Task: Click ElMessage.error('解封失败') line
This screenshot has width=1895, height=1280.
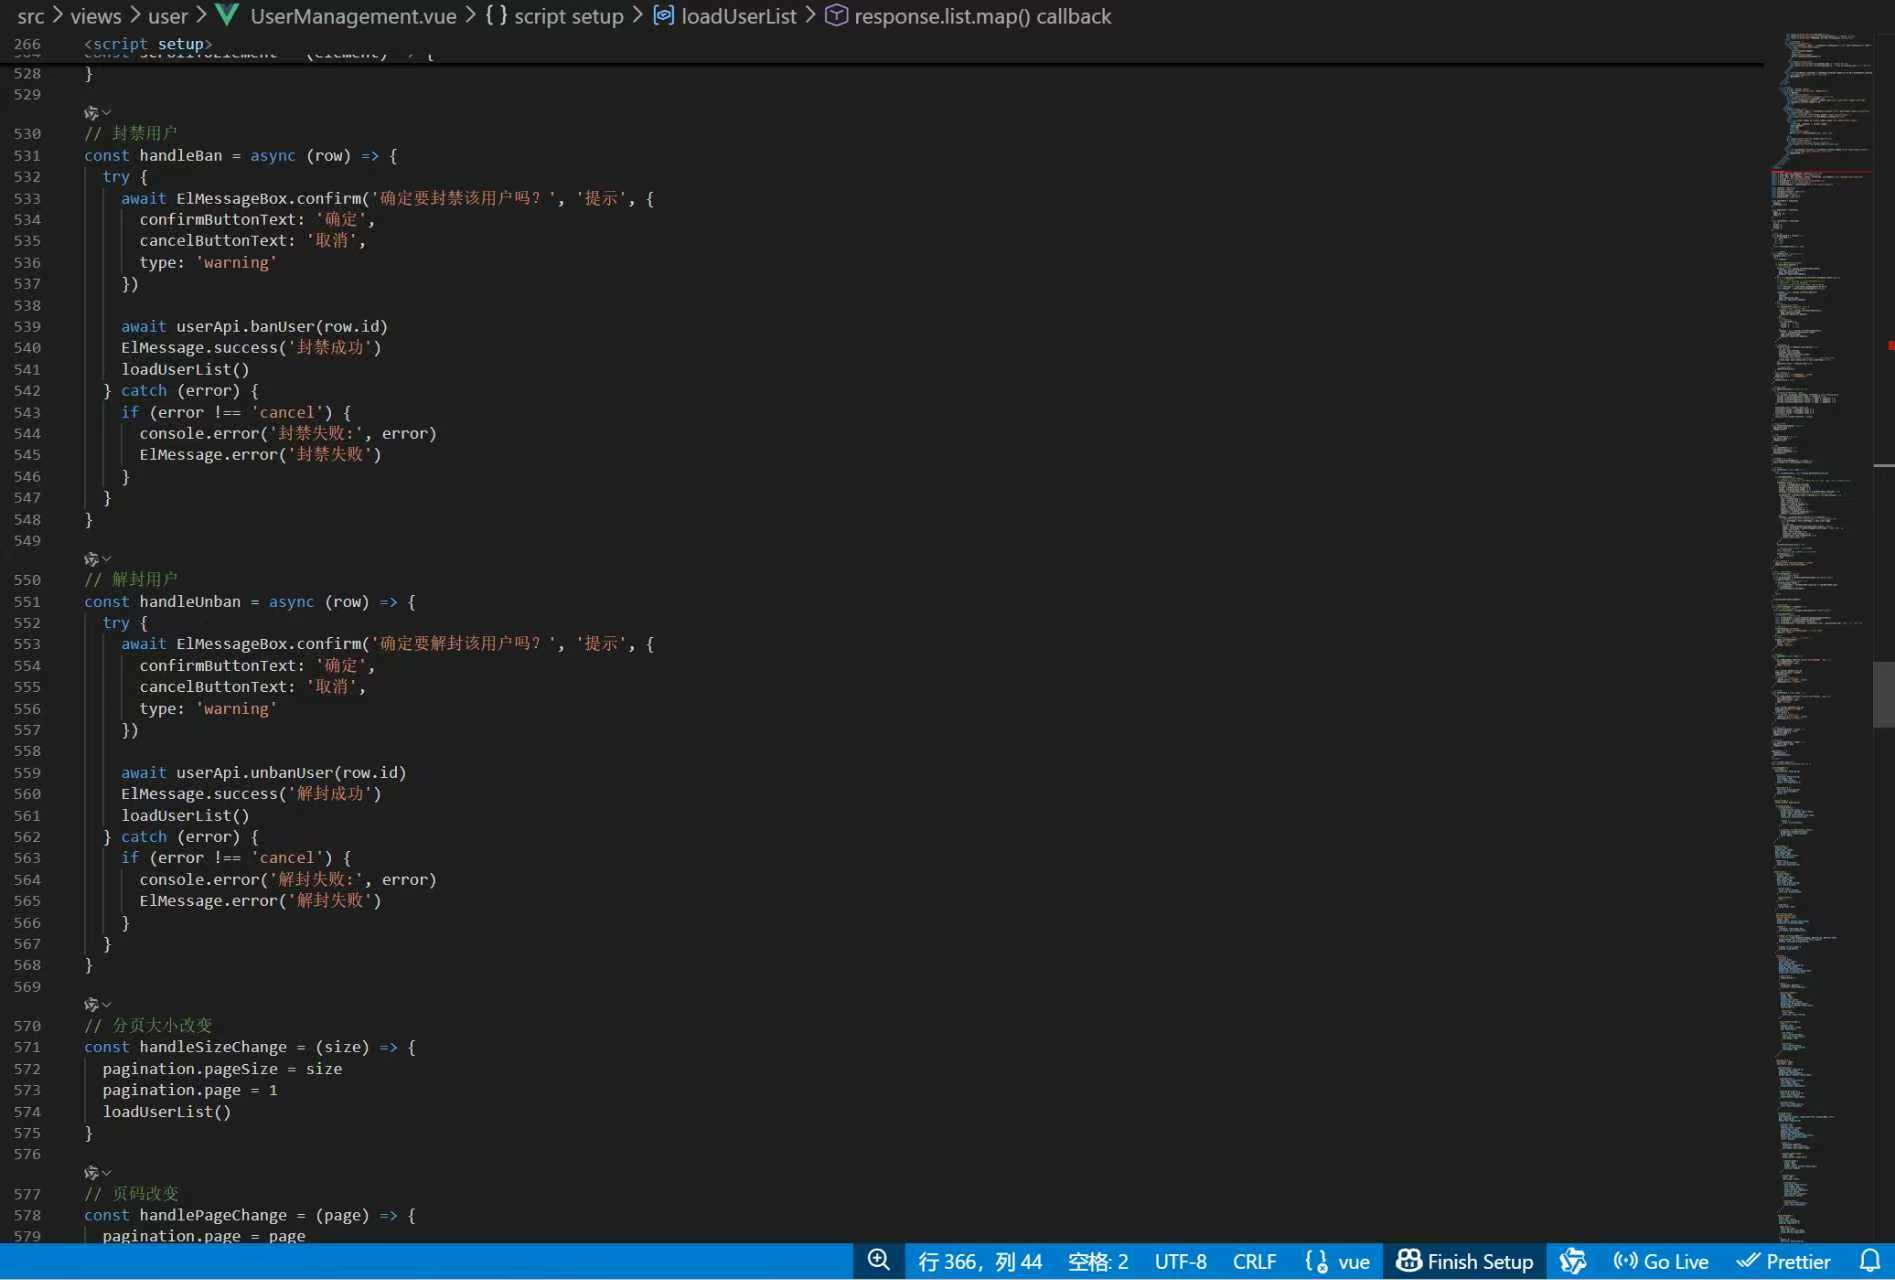Action: 260,900
